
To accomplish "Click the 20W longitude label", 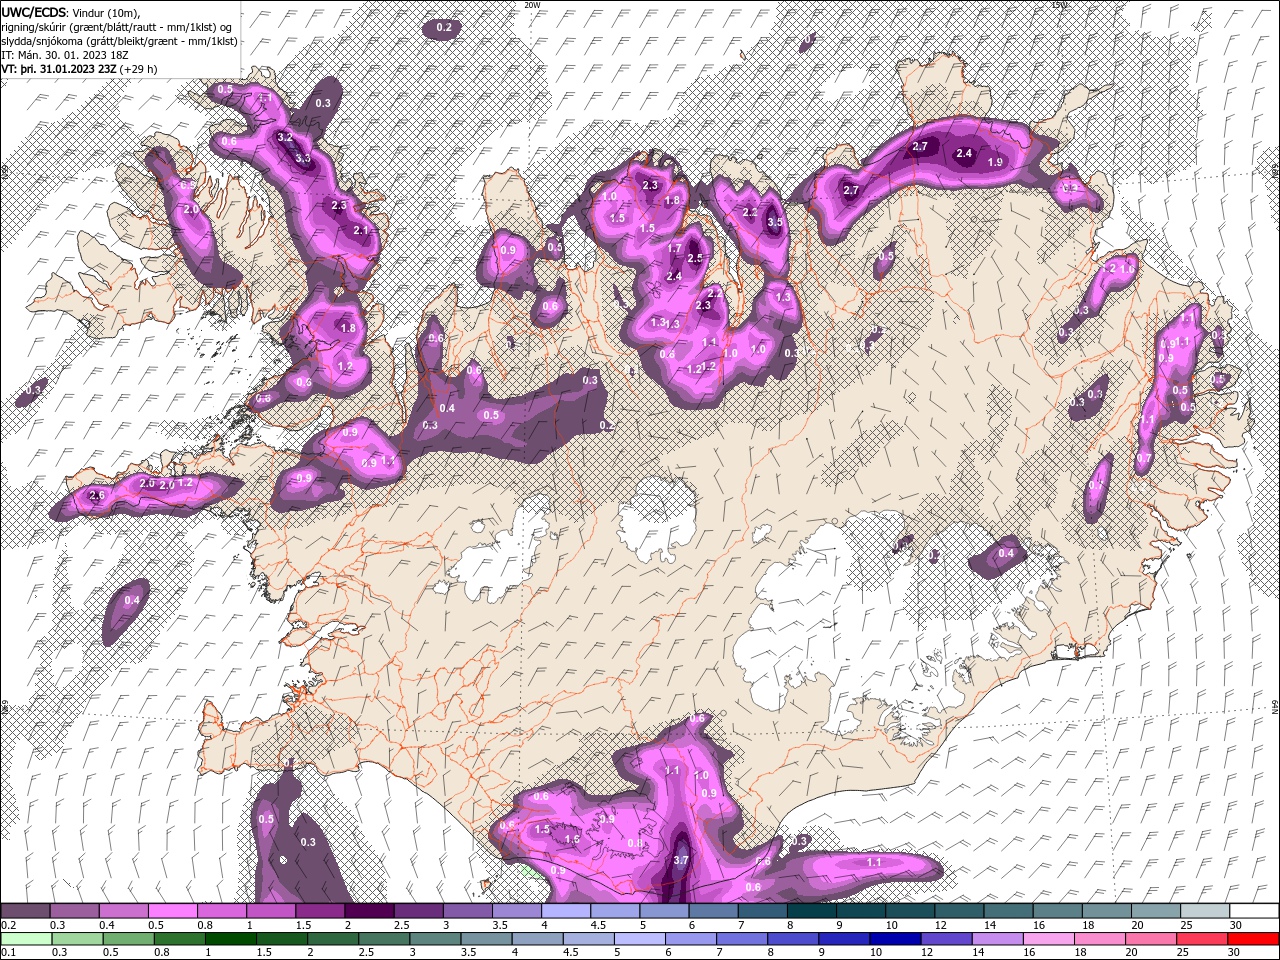I will 532,5.
